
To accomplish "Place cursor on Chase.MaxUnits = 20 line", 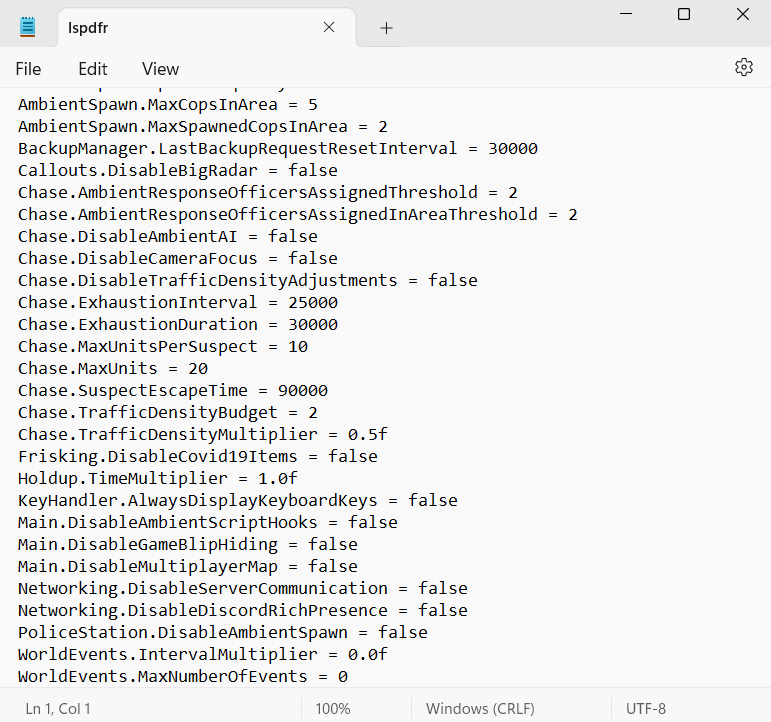I will tap(113, 368).
